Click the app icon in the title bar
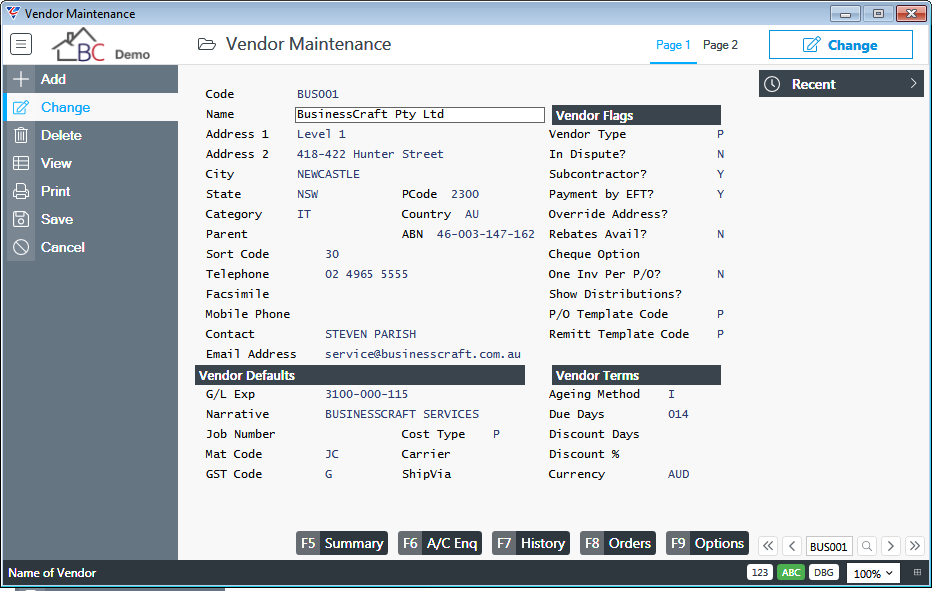This screenshot has height=591, width=939. [x=13, y=13]
